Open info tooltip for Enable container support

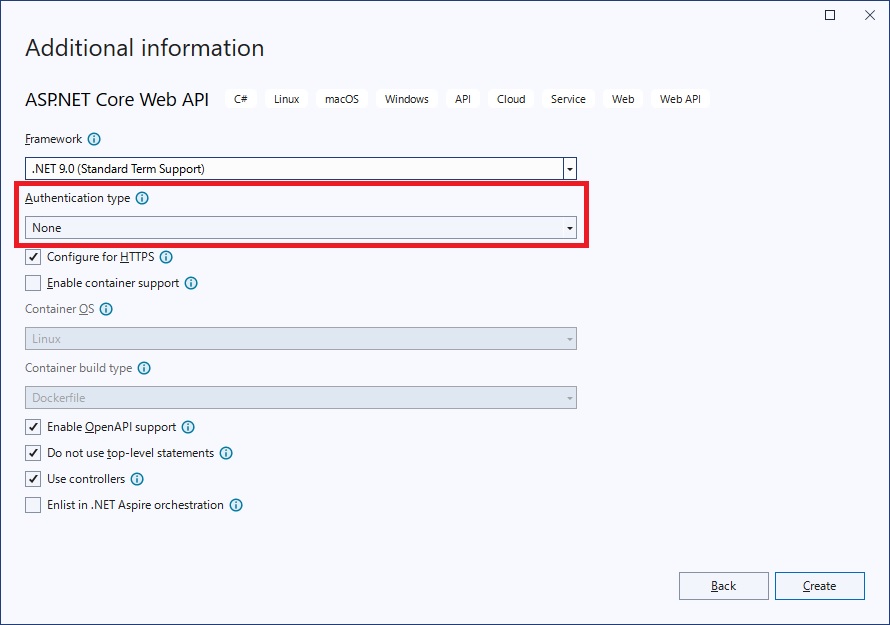tap(191, 283)
